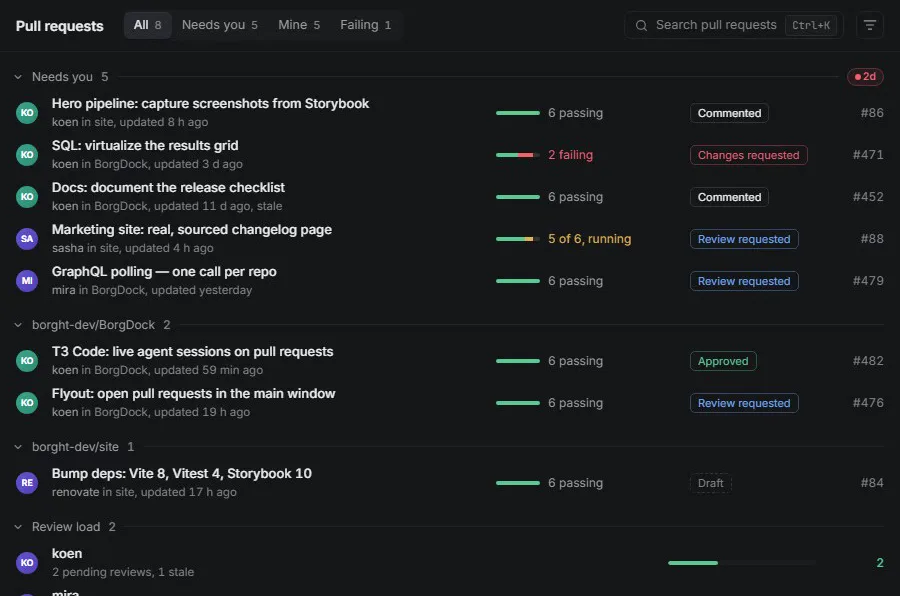Show the Failing tab
The image size is (900, 596).
[x=366, y=25]
